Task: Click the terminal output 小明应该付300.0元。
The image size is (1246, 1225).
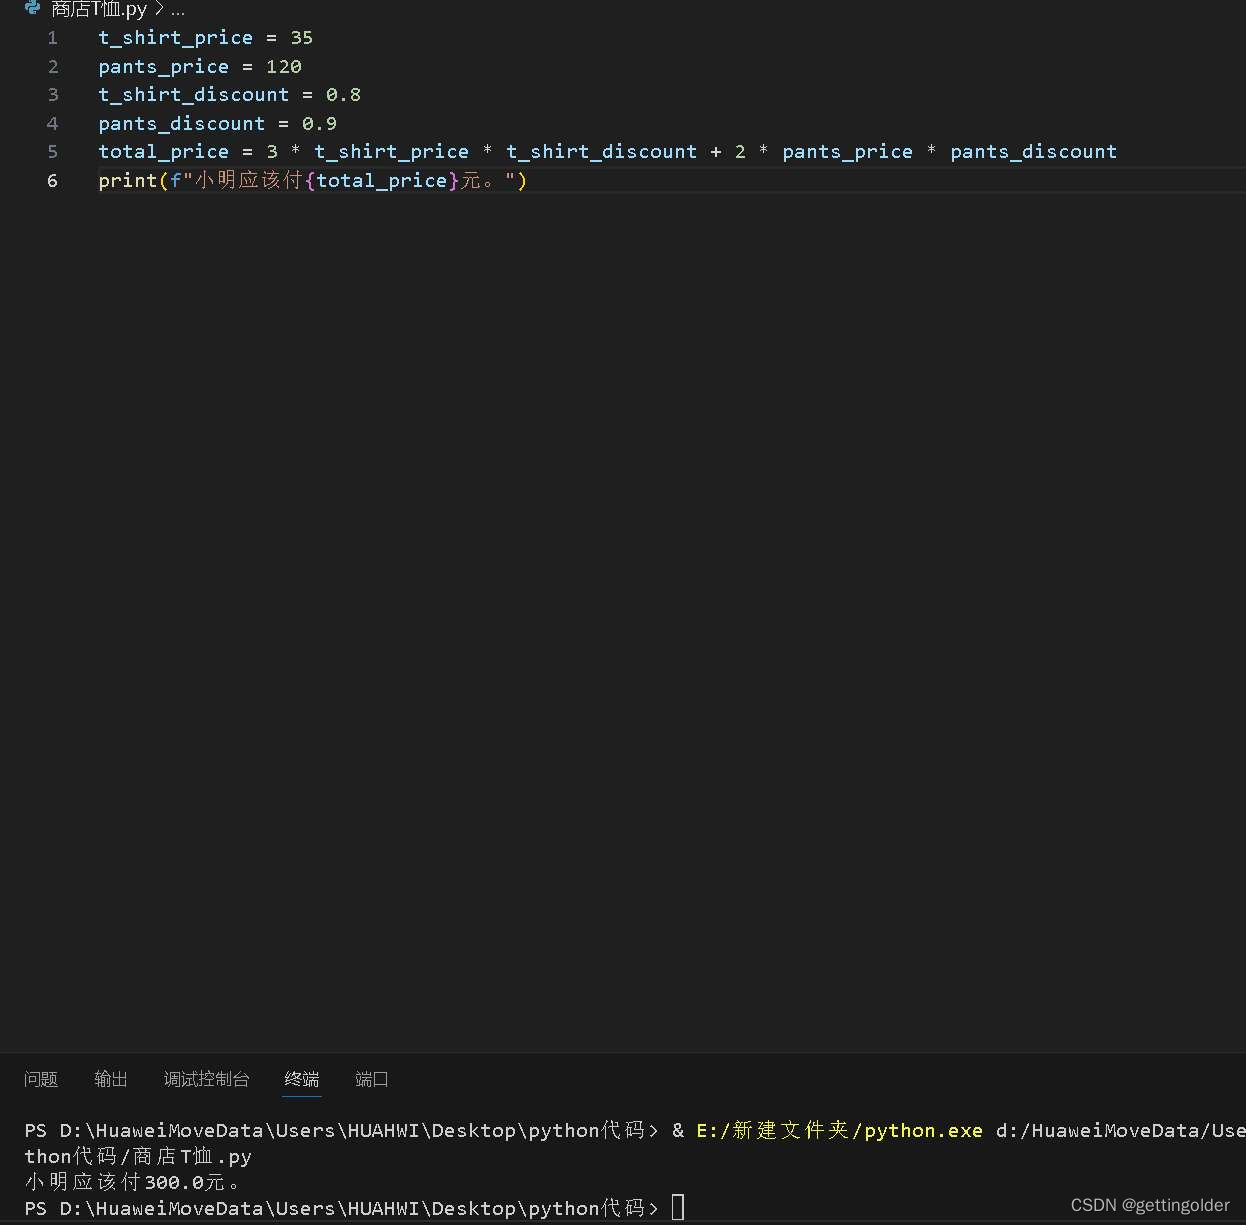Action: (x=134, y=1182)
